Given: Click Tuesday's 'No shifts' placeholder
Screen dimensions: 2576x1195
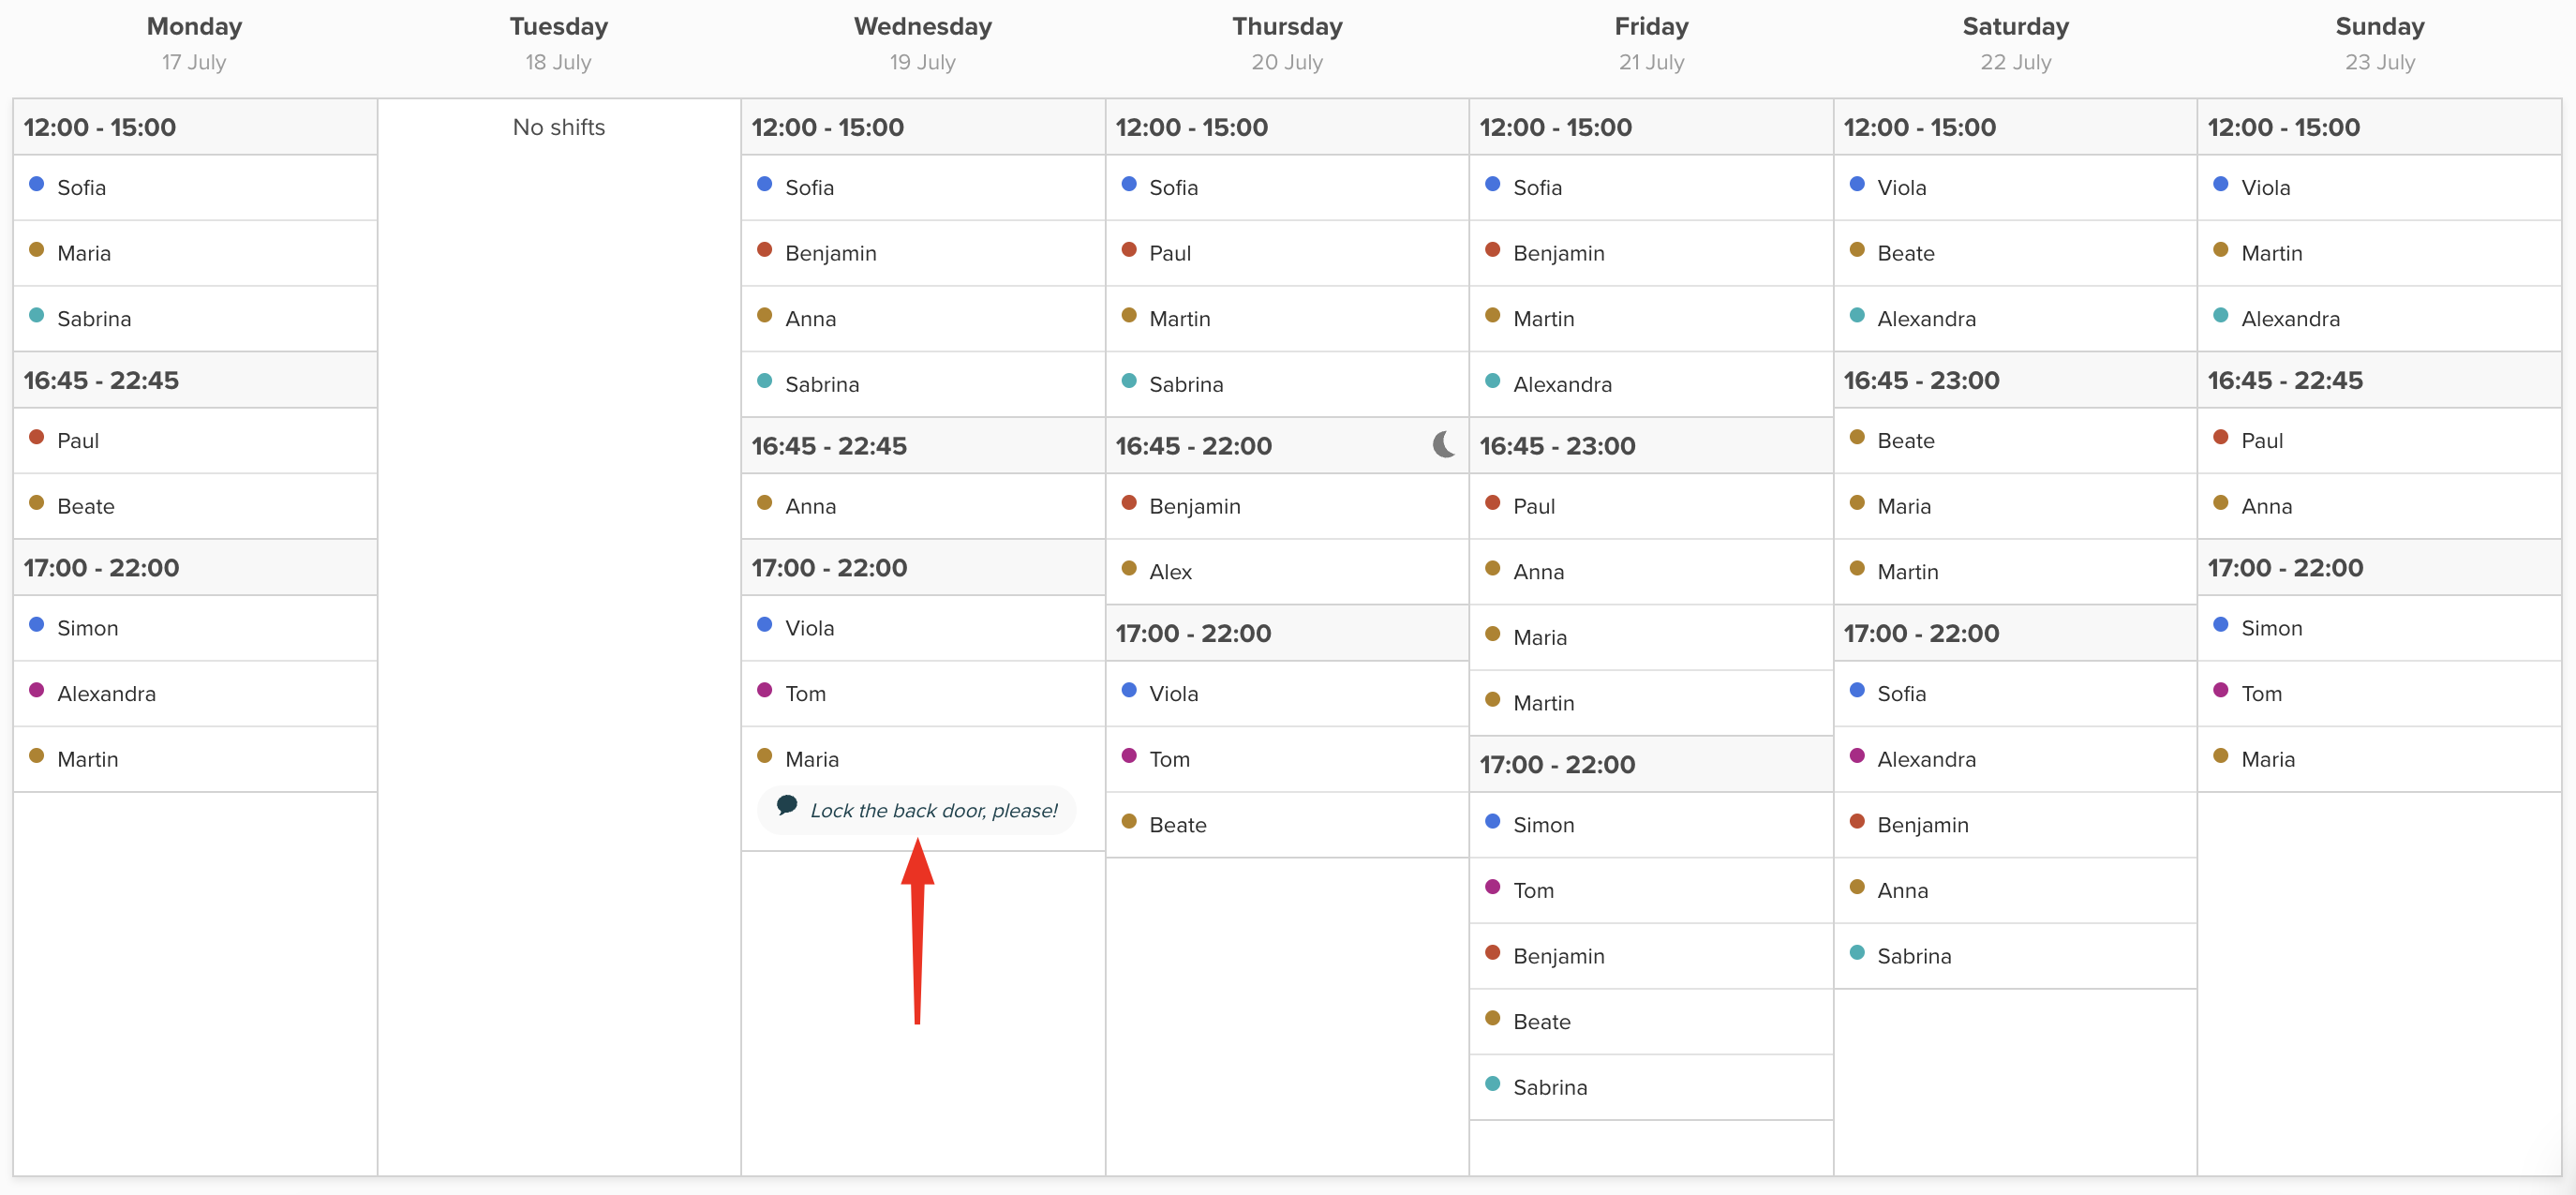Looking at the screenshot, I should point(558,127).
